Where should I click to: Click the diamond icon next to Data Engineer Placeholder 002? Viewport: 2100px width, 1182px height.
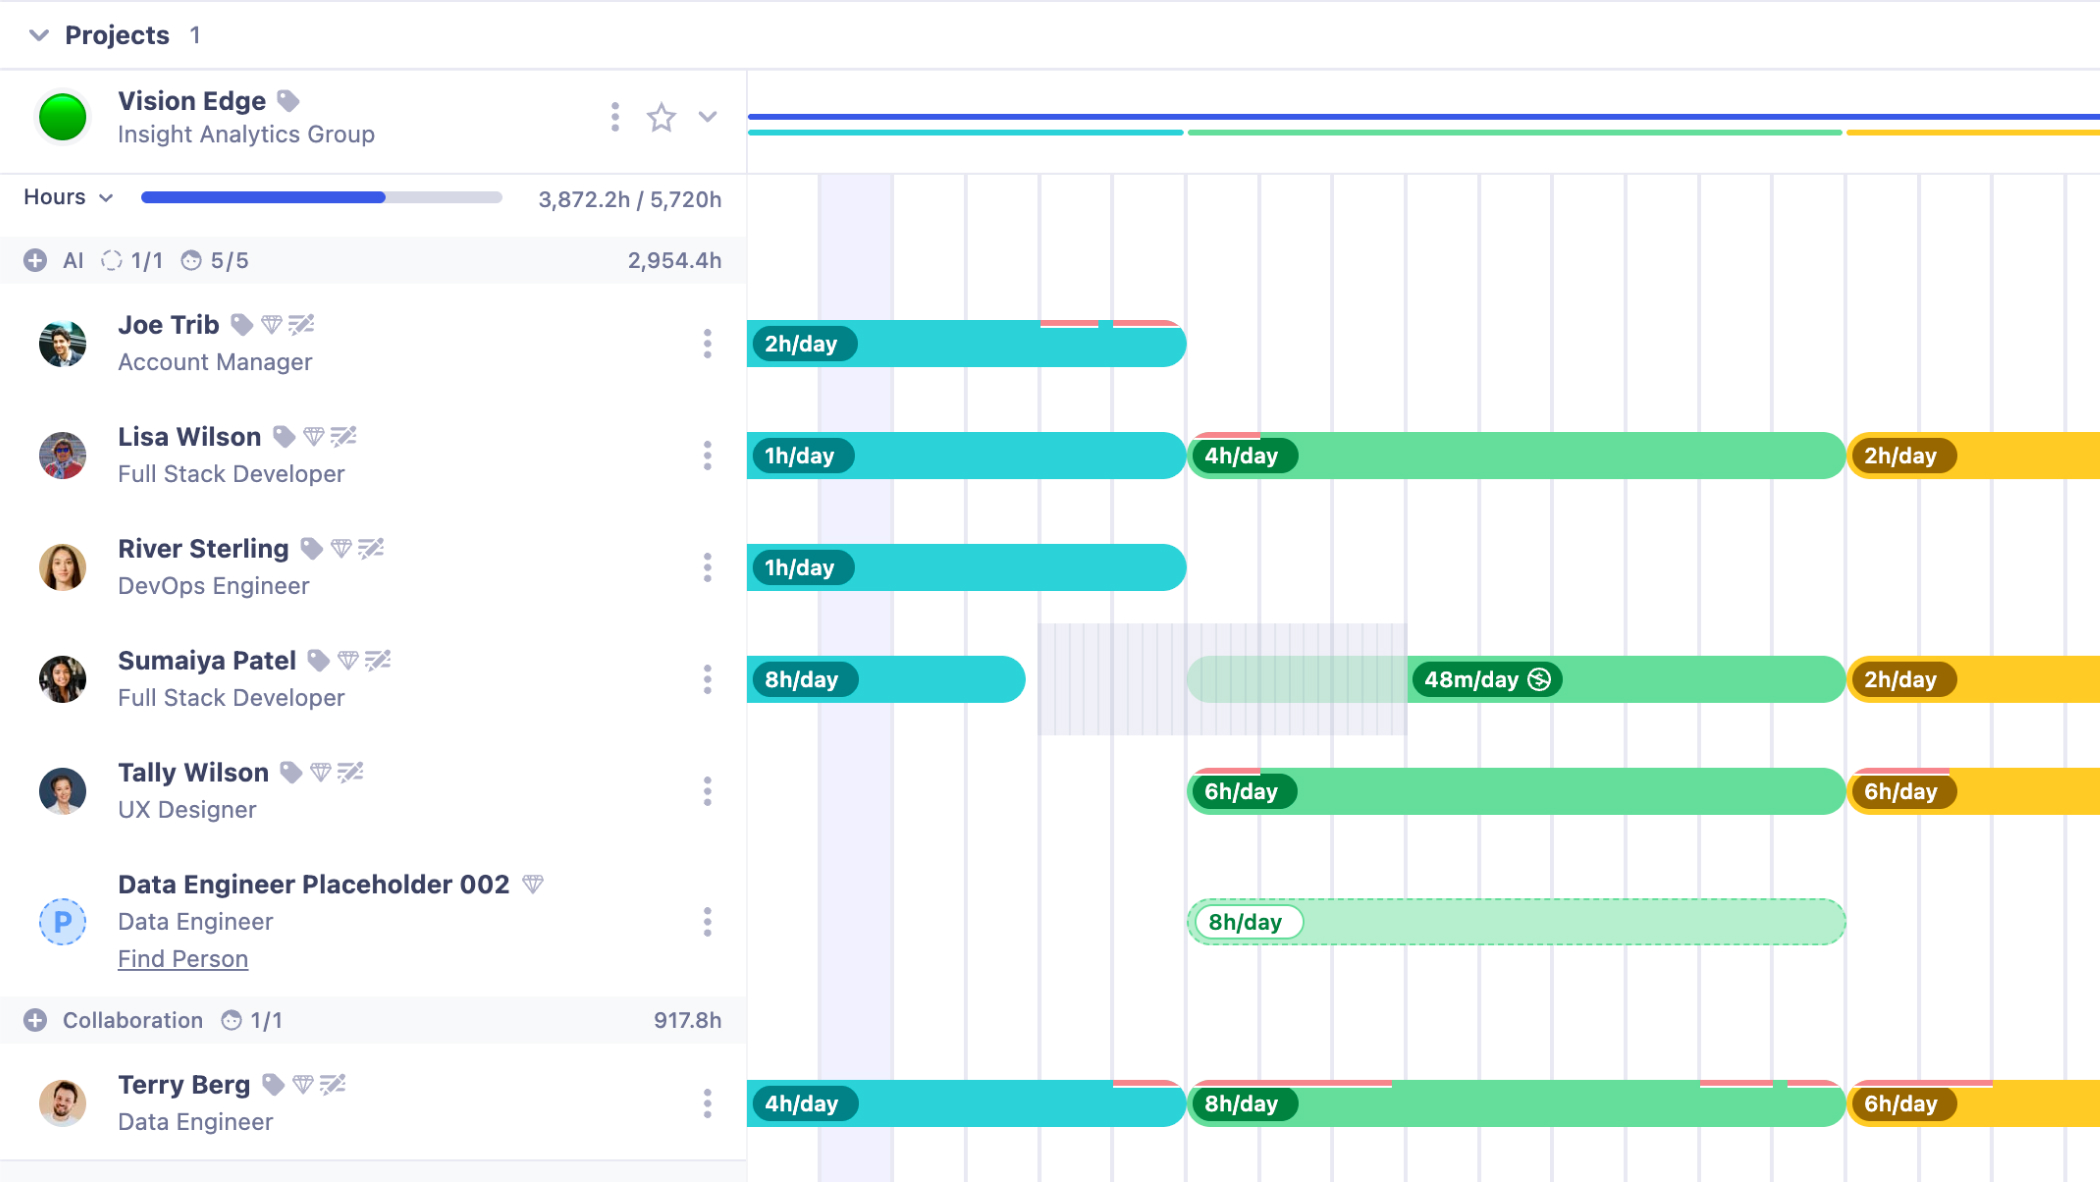533,884
